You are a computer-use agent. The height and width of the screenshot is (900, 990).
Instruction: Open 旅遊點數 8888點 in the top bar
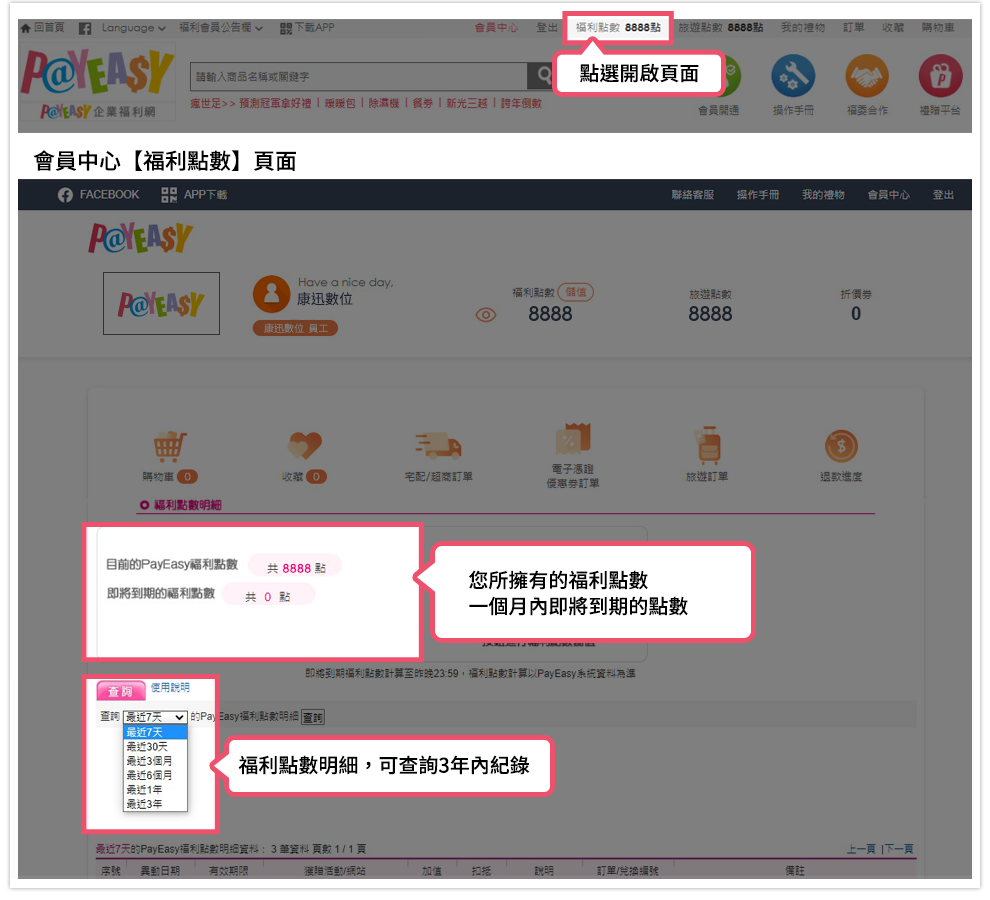720,28
